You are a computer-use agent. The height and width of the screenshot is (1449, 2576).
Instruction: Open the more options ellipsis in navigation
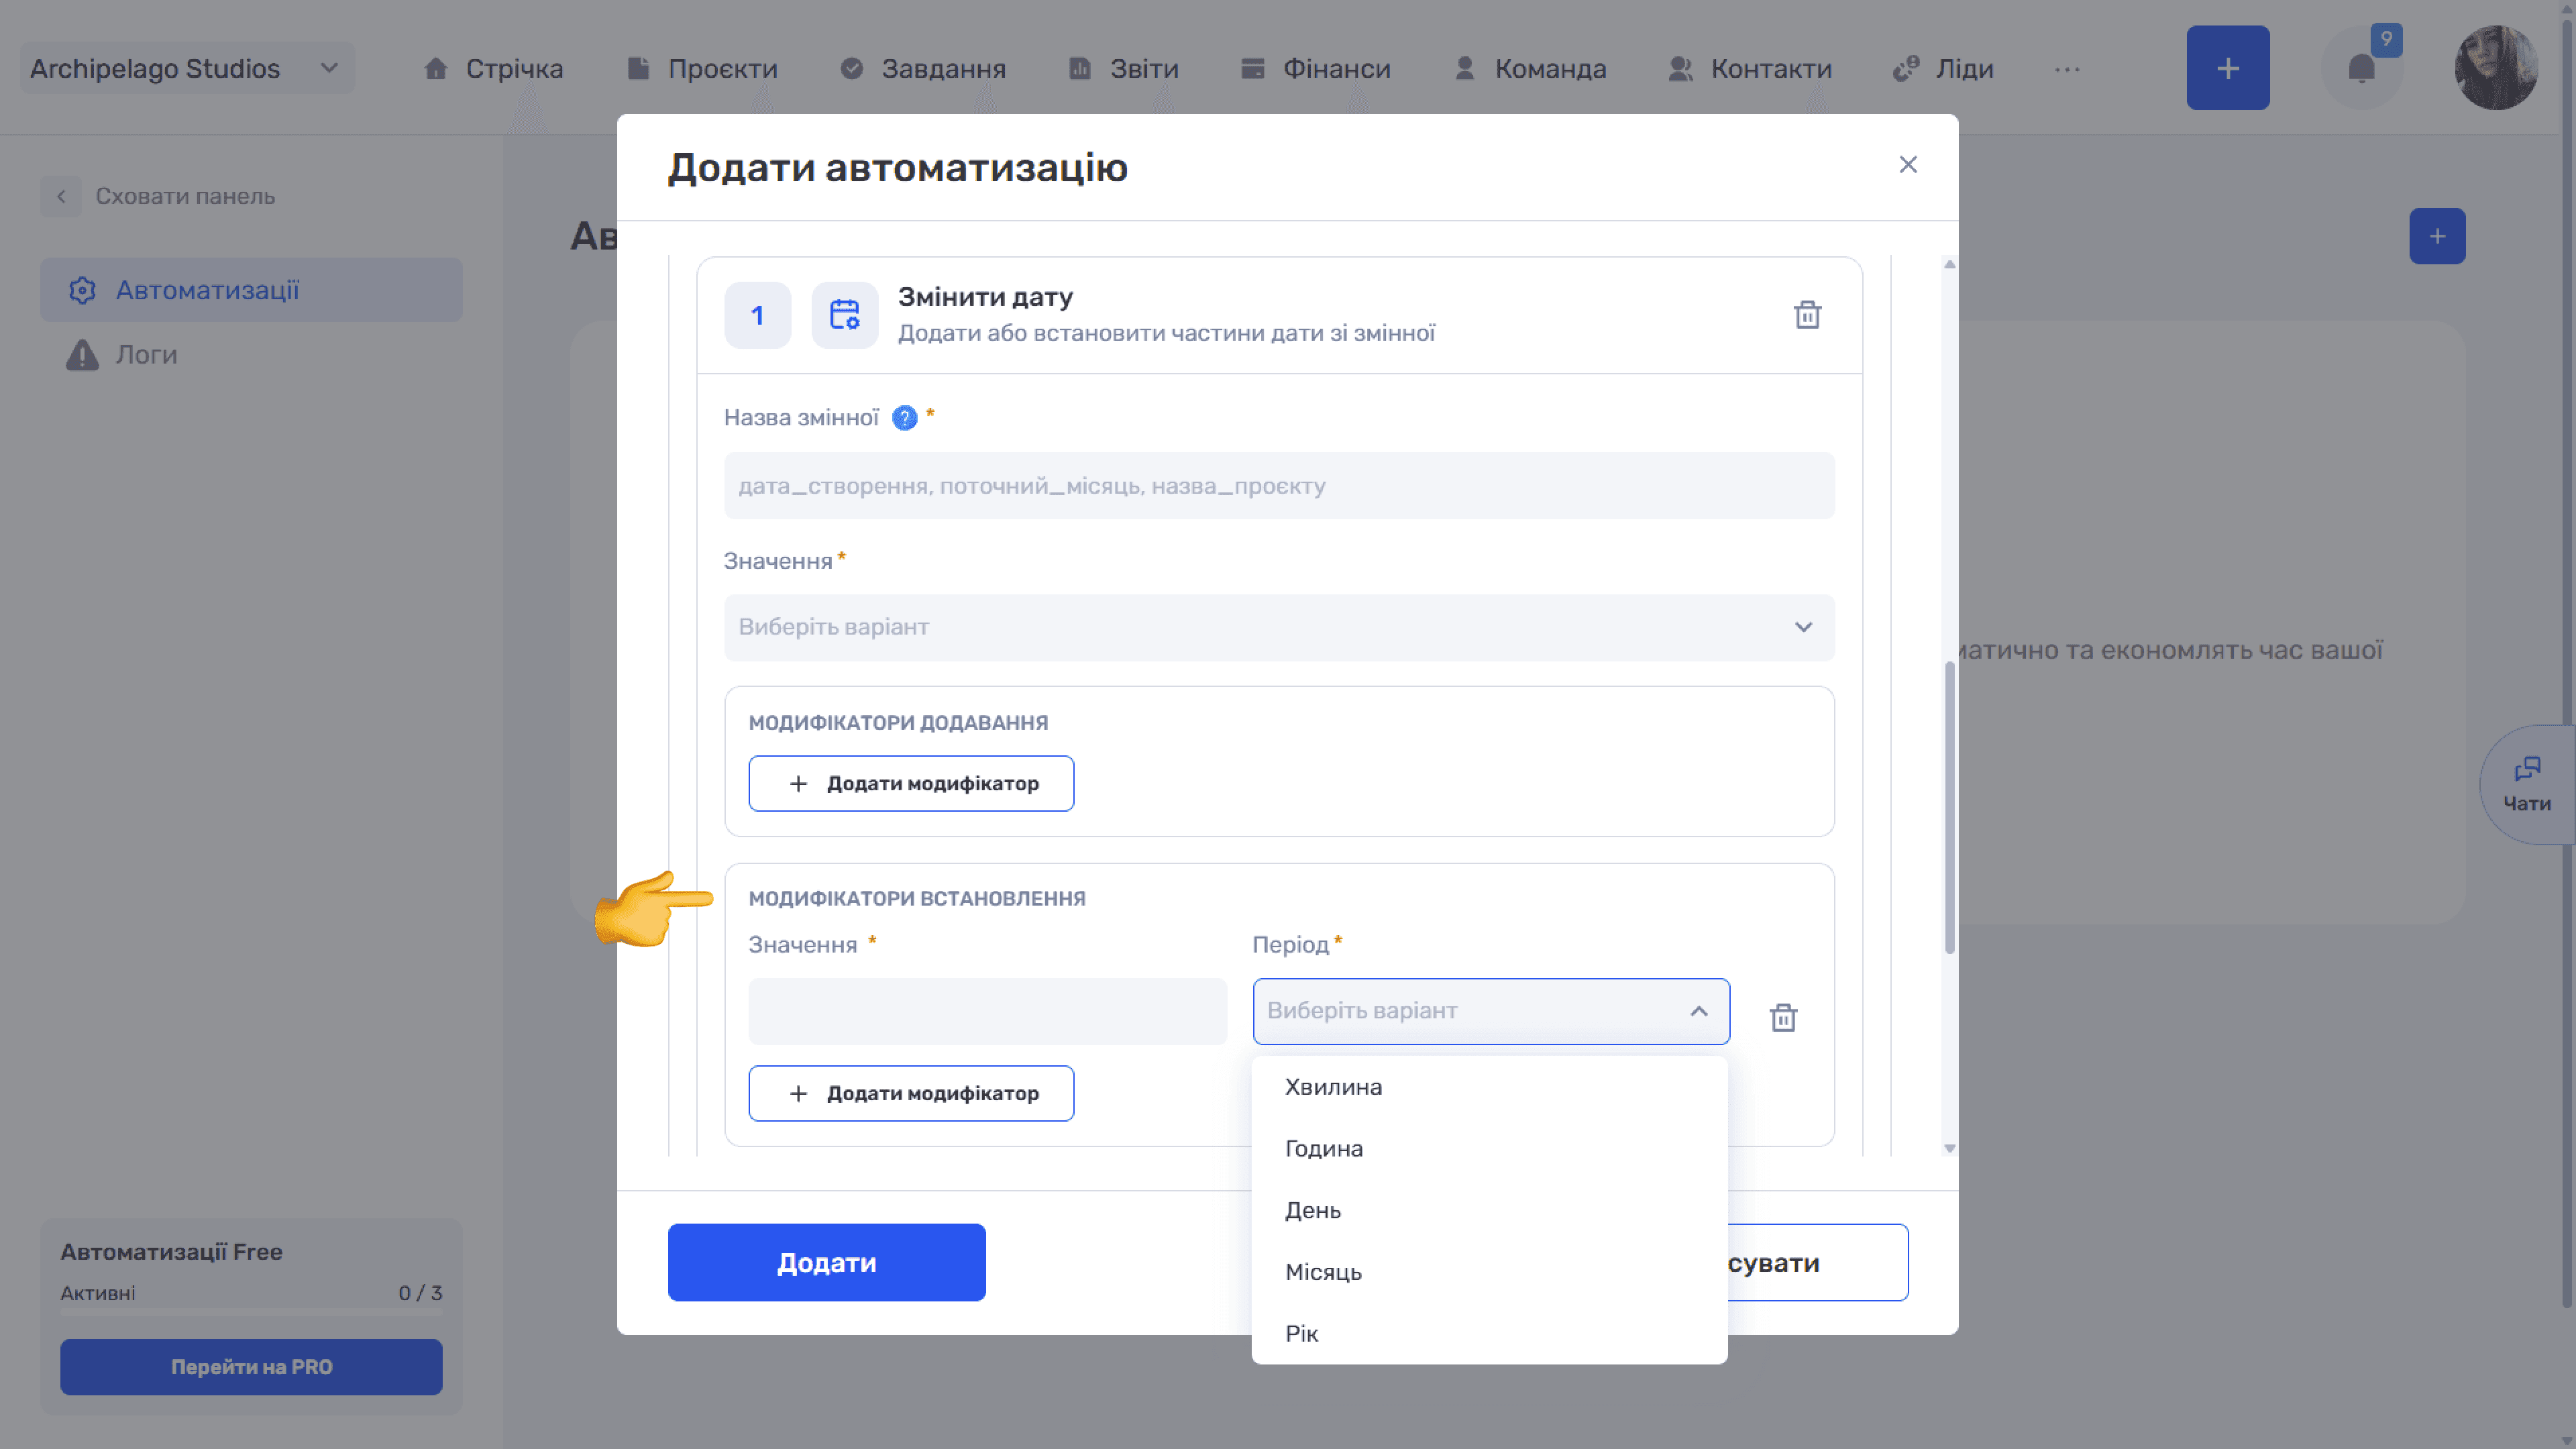(x=2067, y=69)
